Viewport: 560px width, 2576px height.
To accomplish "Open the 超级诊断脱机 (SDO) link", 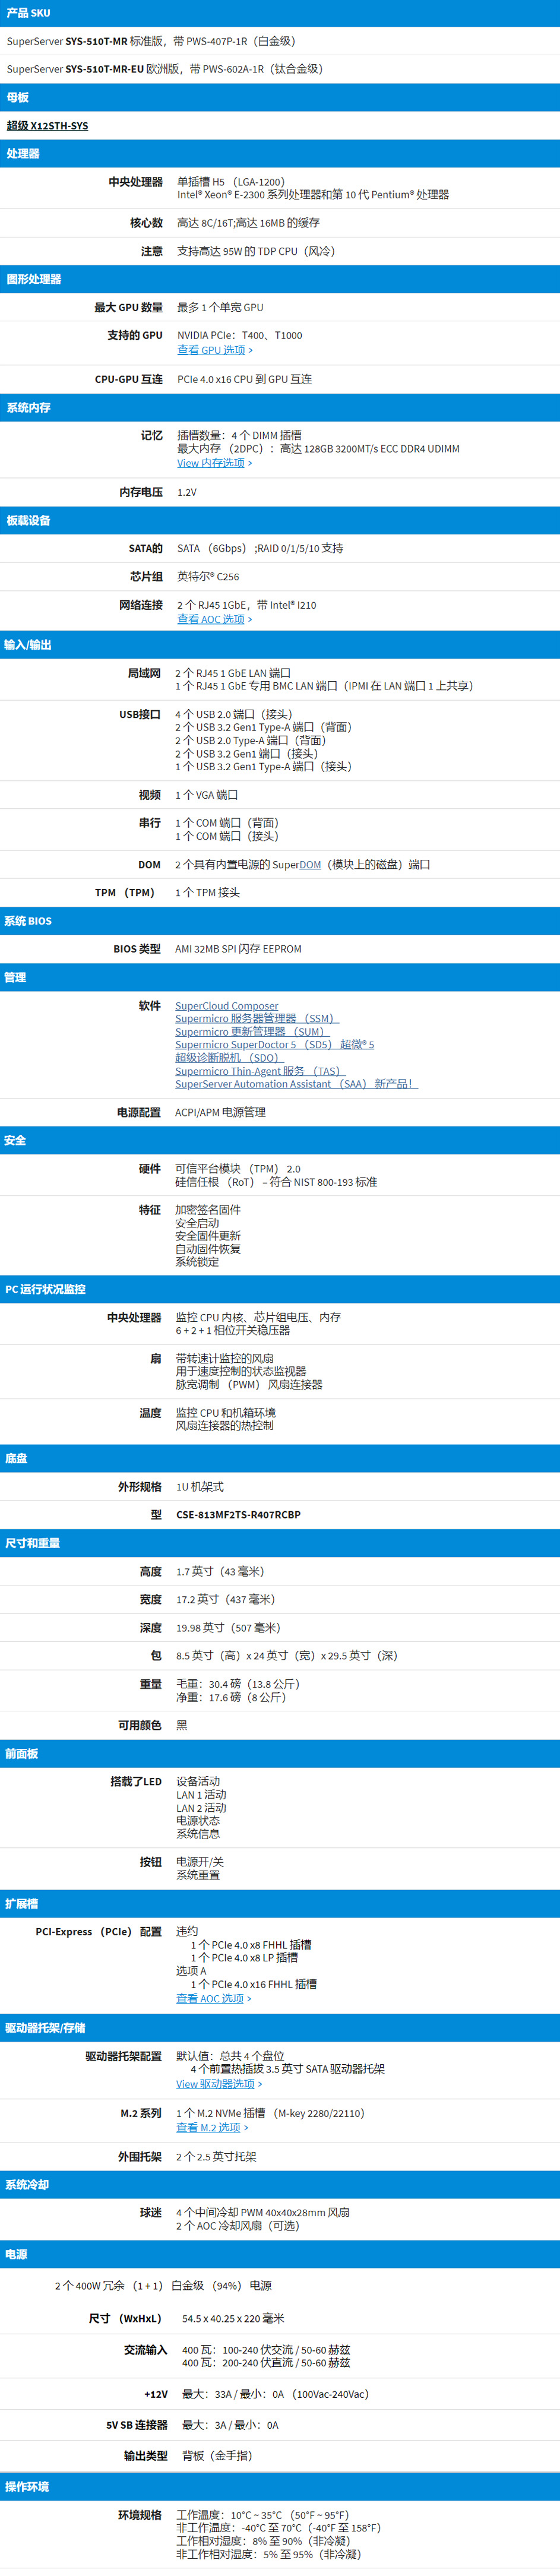I will (x=229, y=1058).
